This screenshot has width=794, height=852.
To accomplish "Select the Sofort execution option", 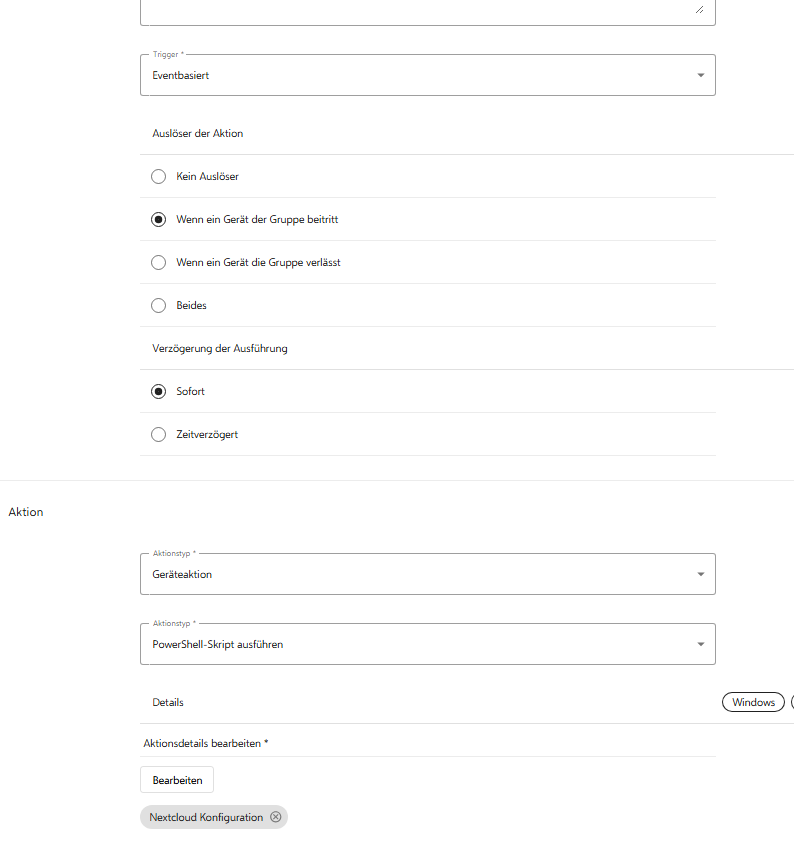I will tap(158, 391).
